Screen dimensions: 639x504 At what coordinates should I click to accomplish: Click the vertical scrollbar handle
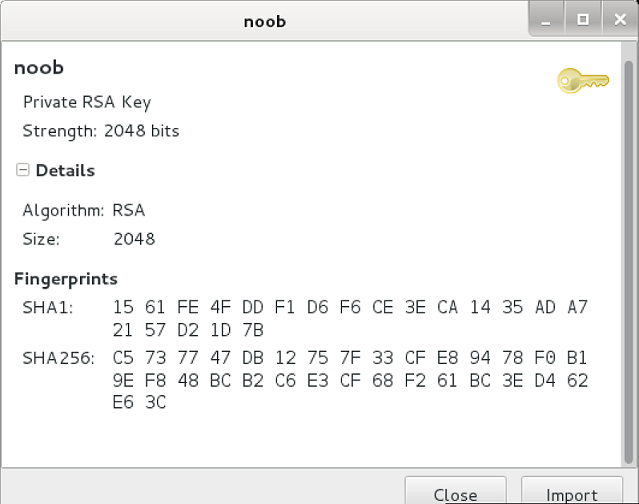tap(628, 262)
